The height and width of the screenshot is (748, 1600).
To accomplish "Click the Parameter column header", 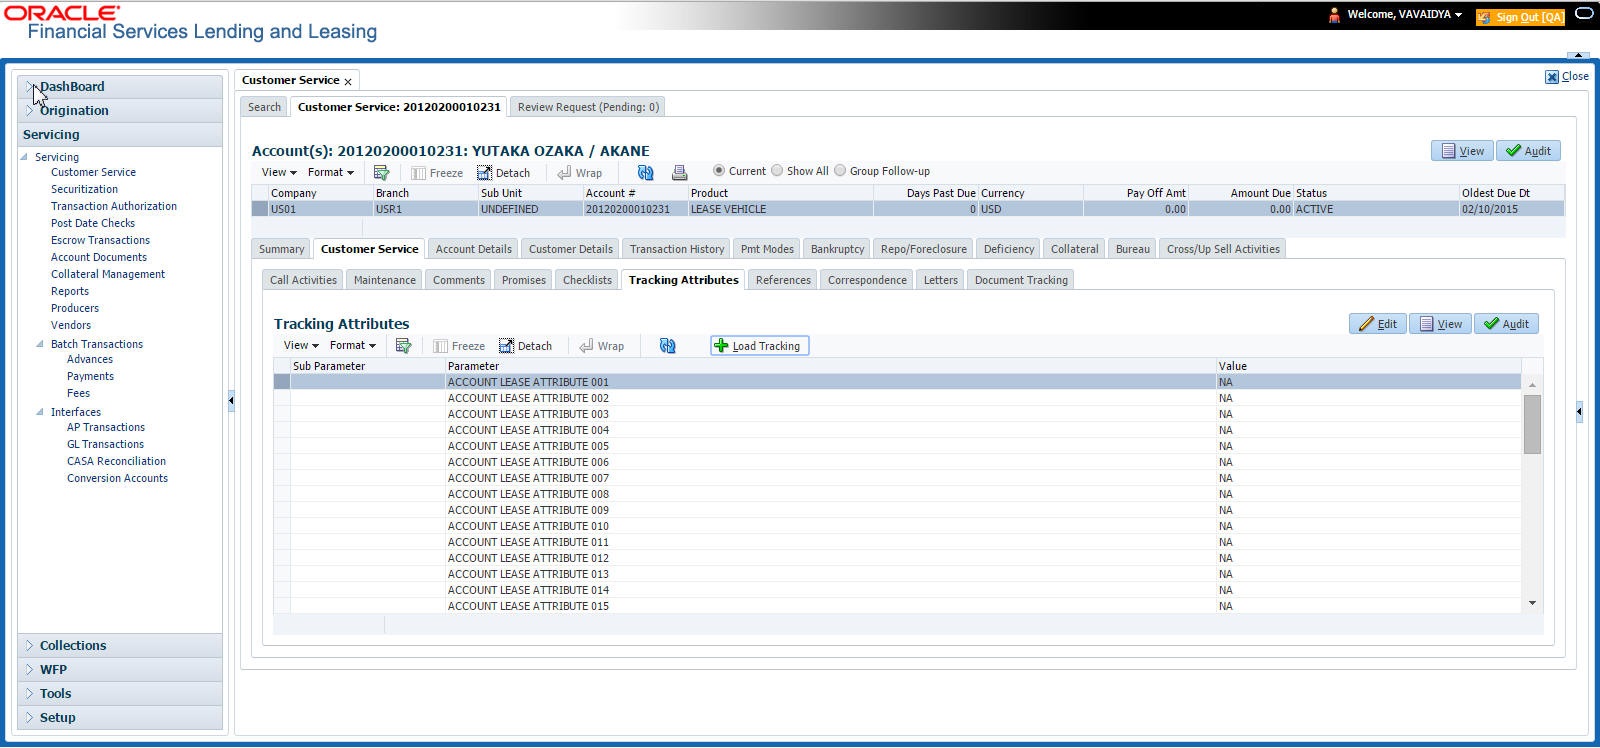I will pyautogui.click(x=830, y=366).
